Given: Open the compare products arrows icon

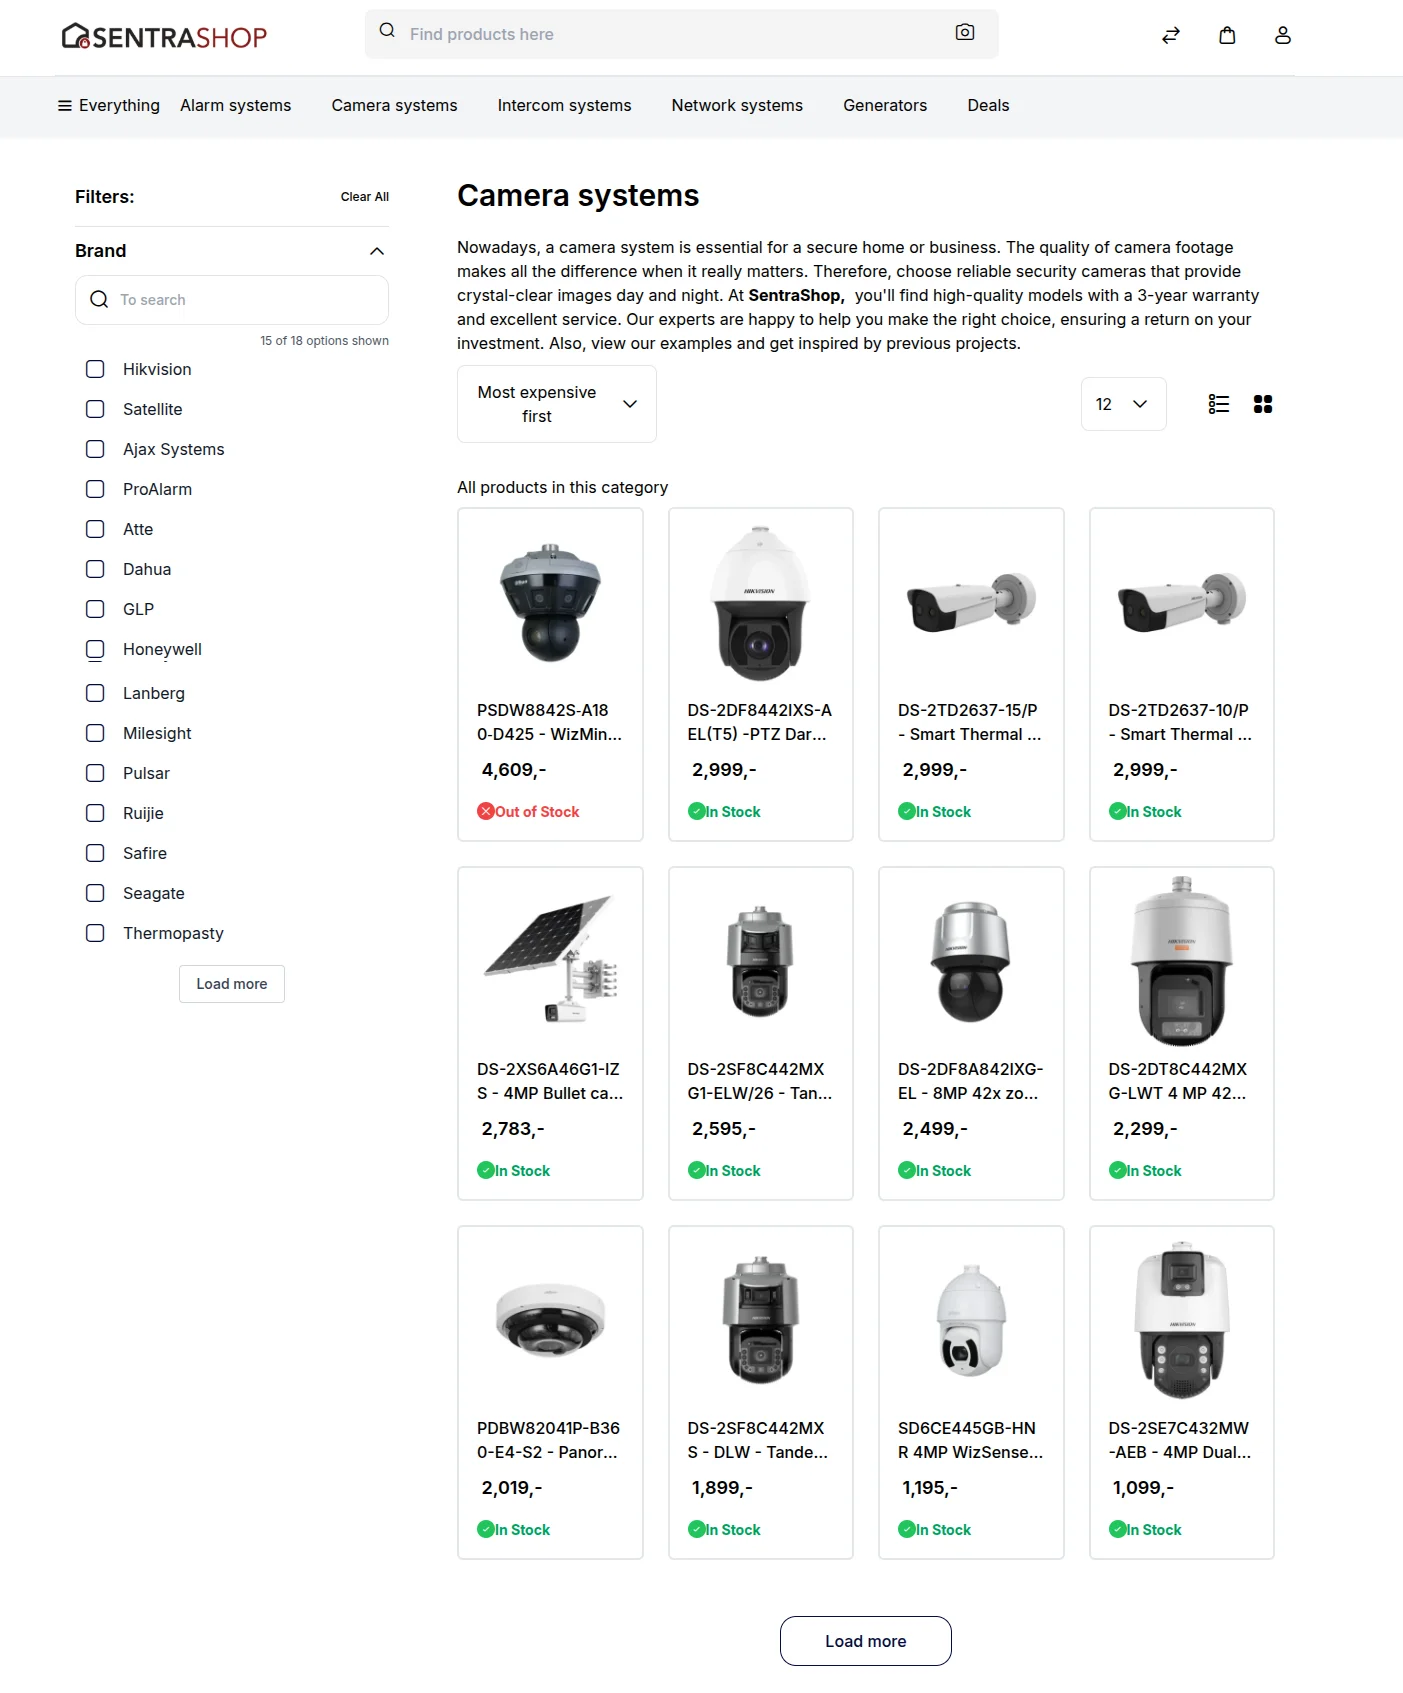Looking at the screenshot, I should 1171,35.
